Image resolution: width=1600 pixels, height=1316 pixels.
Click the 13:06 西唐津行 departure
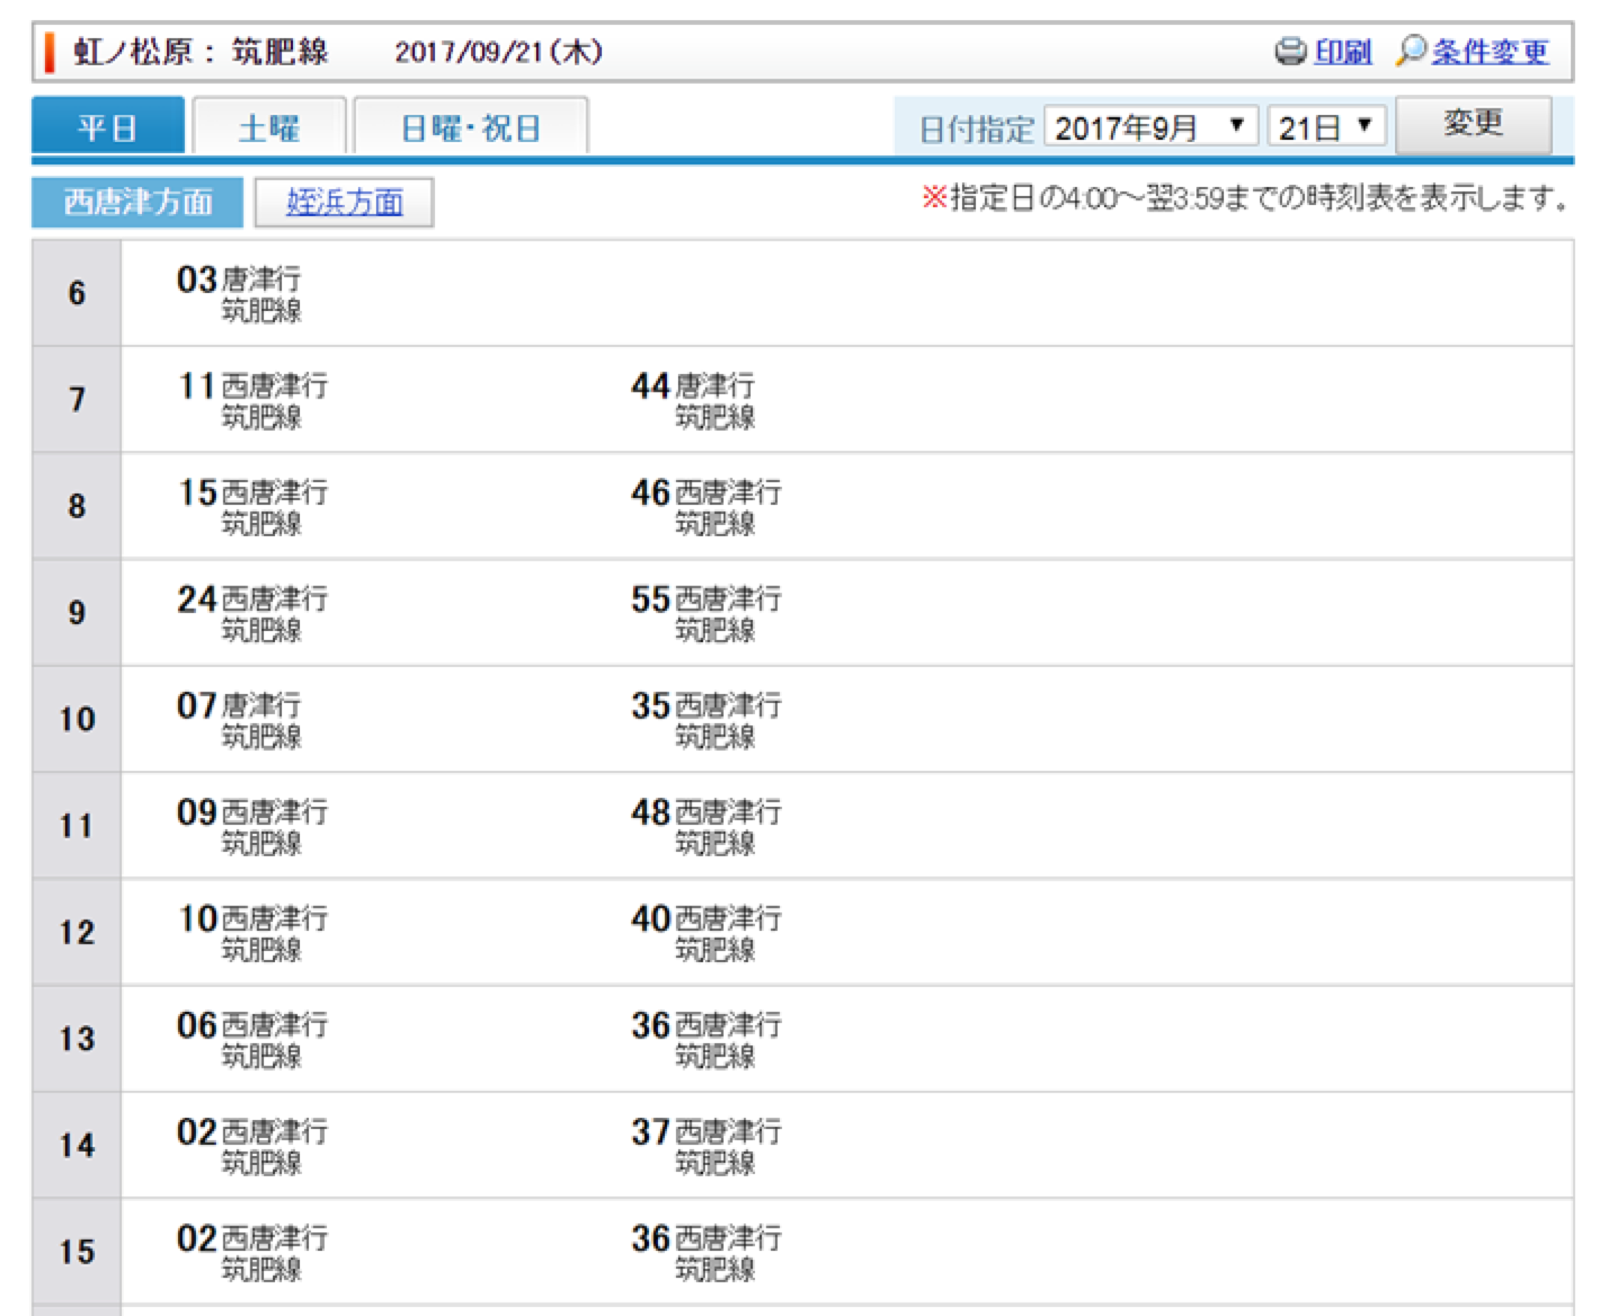click(x=252, y=1039)
